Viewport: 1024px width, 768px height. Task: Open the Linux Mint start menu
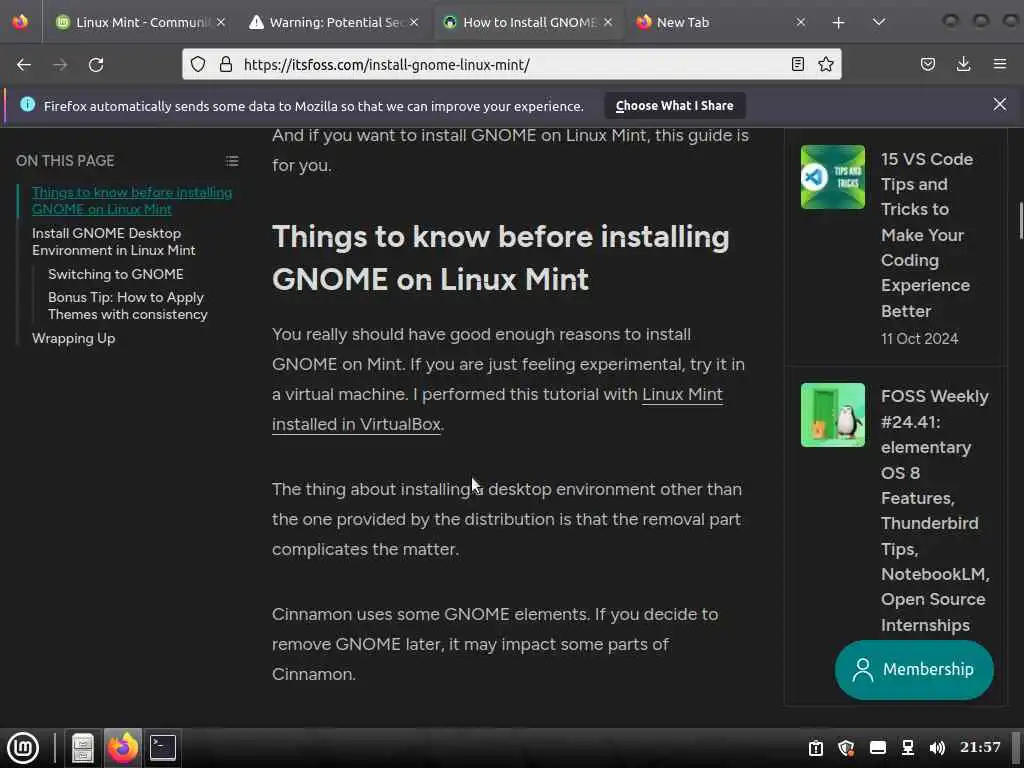23,748
